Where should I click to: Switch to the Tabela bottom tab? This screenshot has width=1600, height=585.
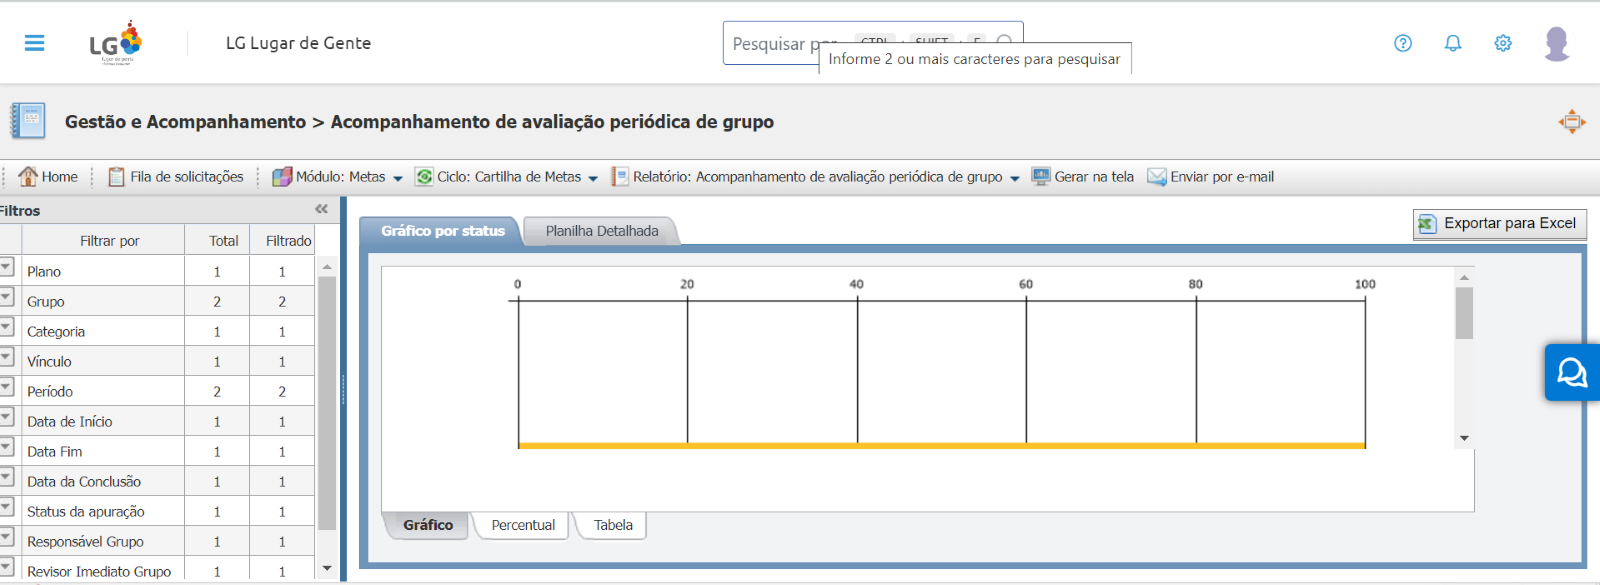pos(613,525)
